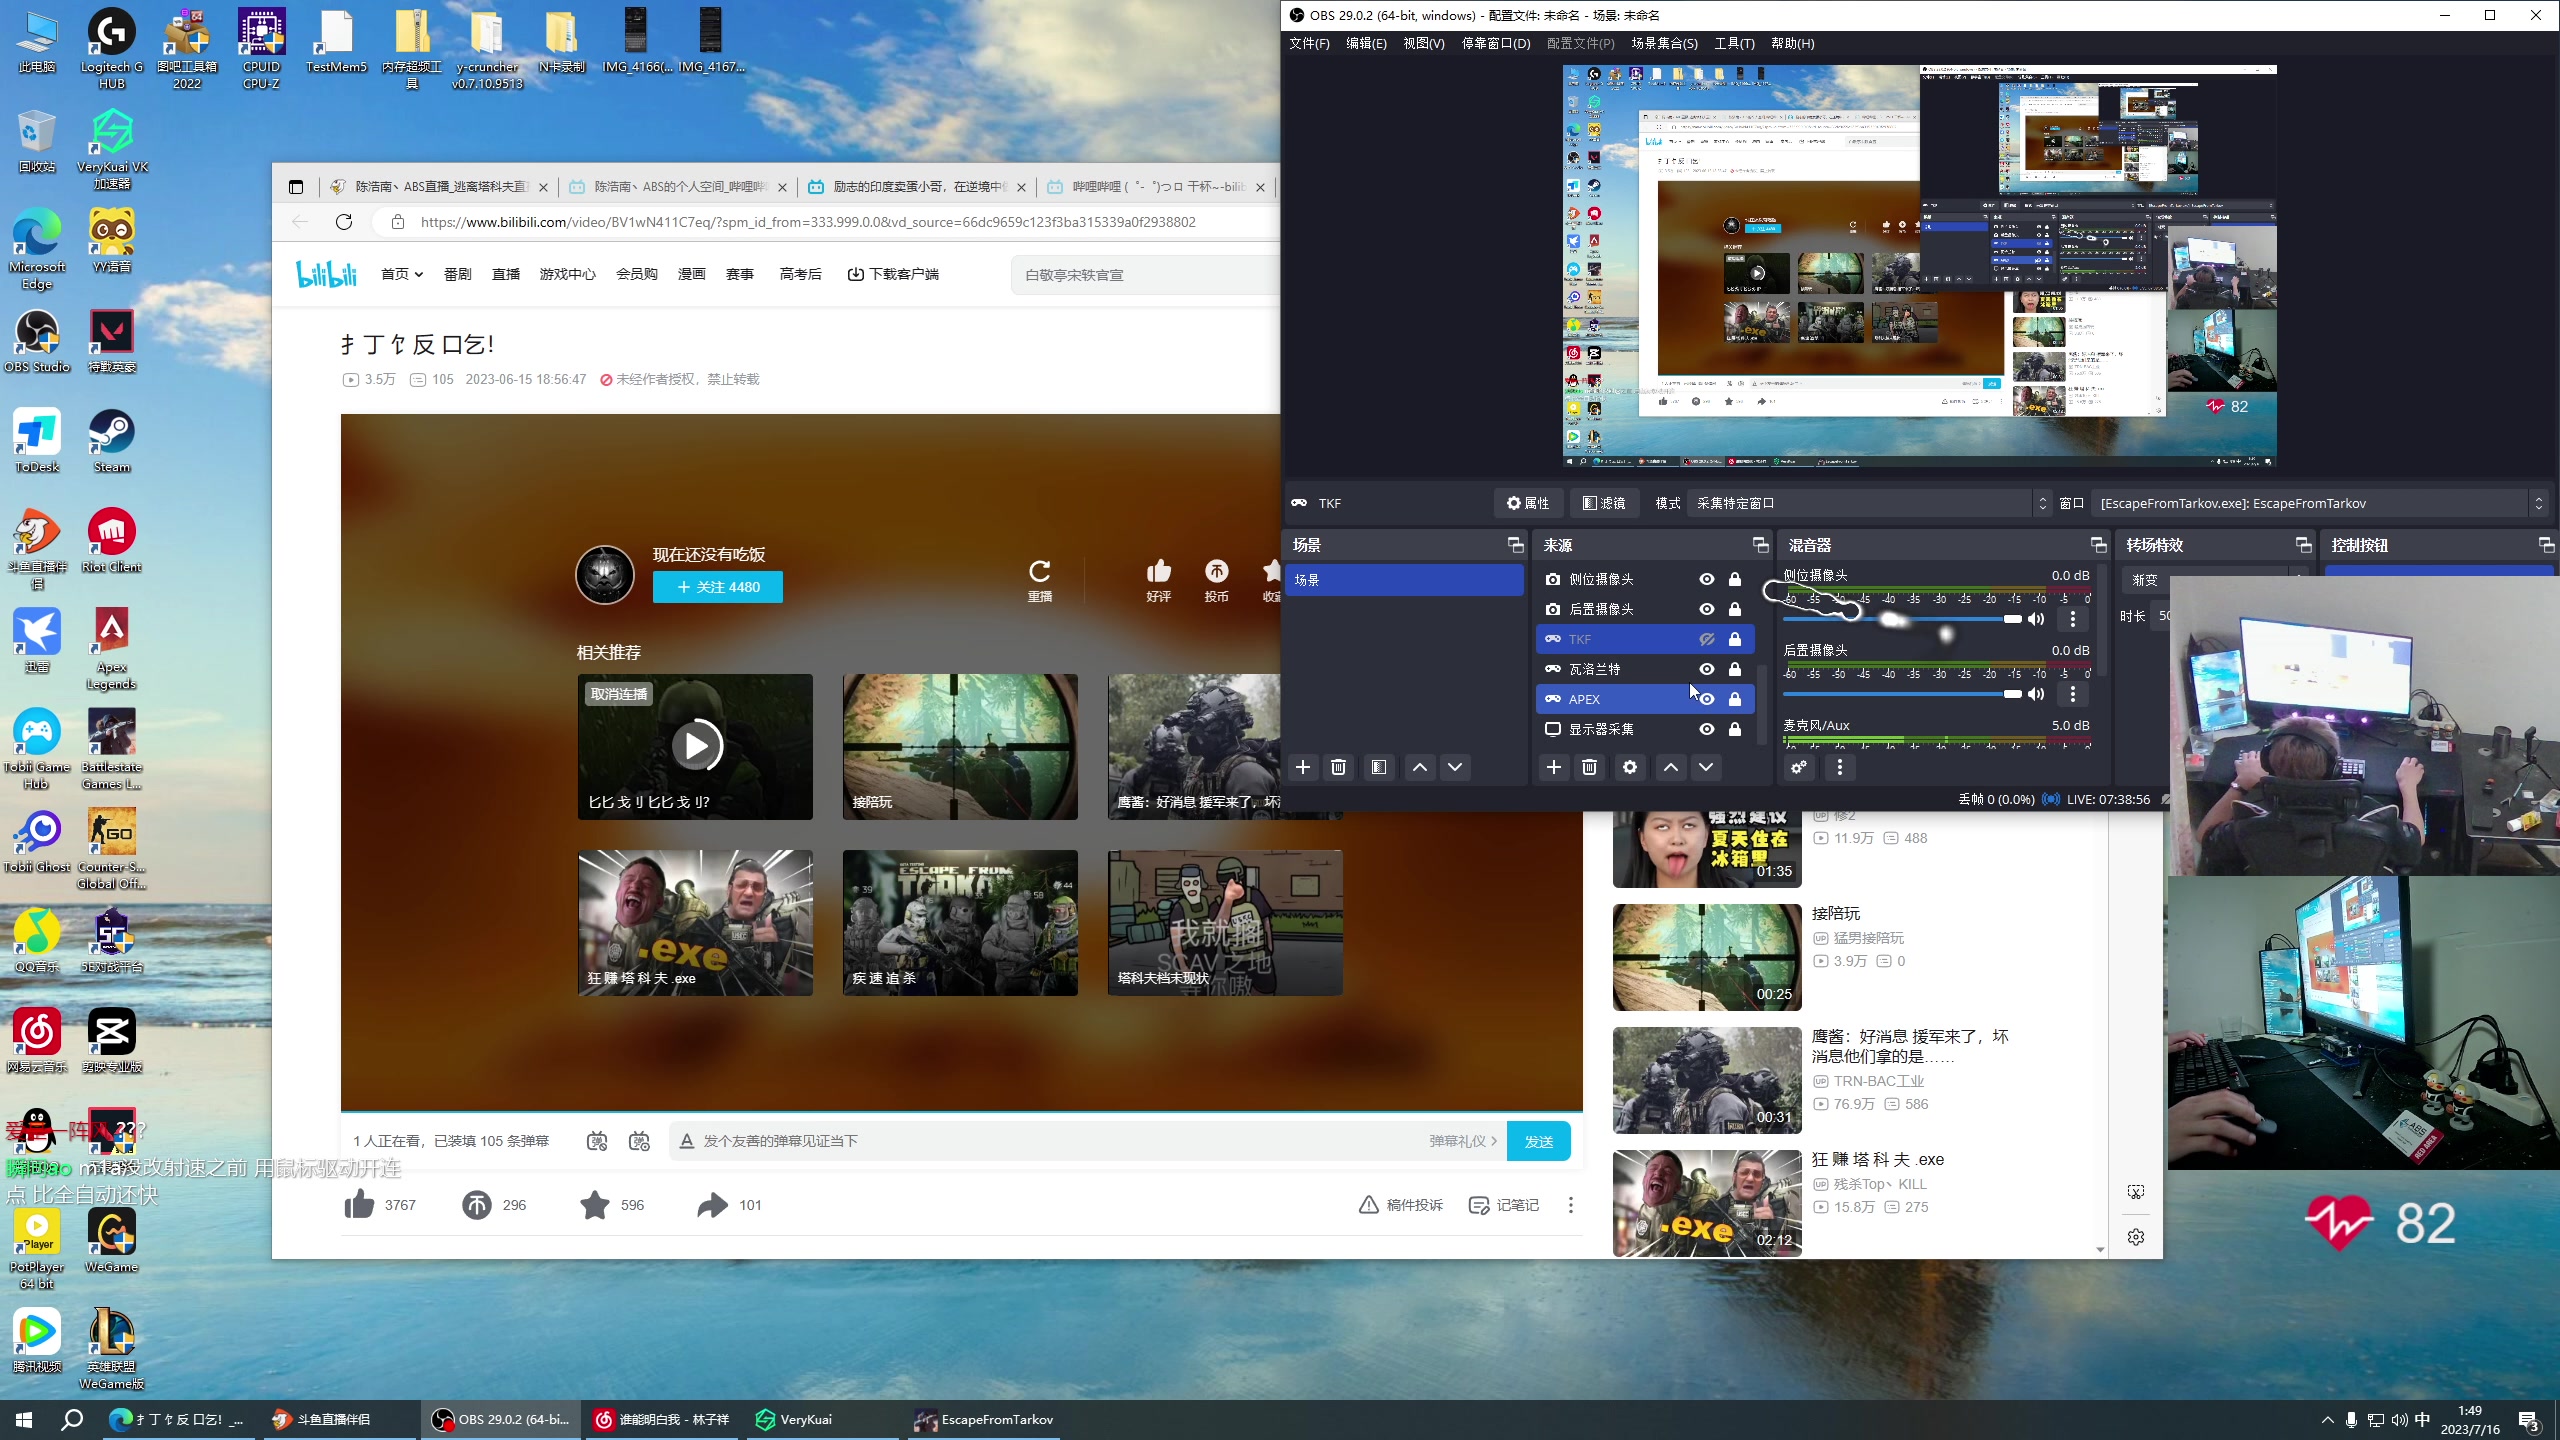Screen dimensions: 2560x1440
Task: Move selected source up in OBS
Action: click(x=1670, y=767)
